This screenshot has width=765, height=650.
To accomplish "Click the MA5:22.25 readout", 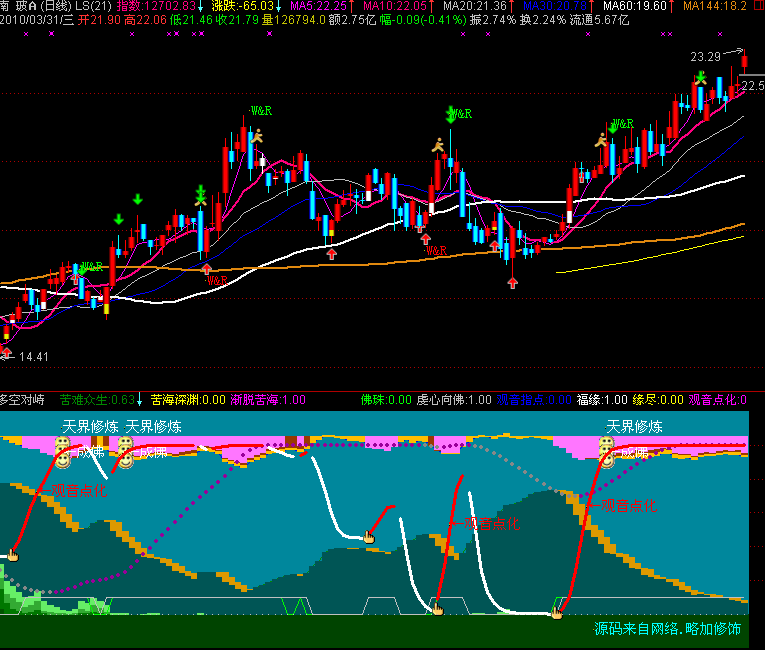I will 318,6.
